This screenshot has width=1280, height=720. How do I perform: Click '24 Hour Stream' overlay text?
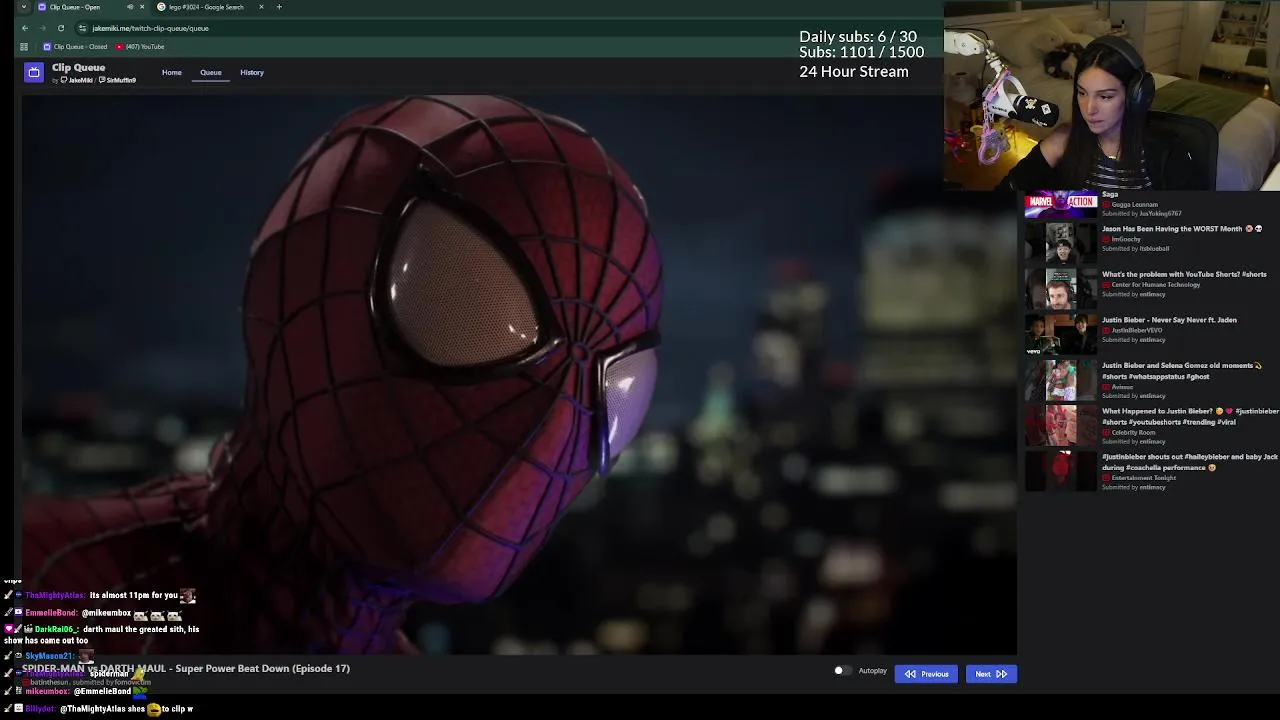pos(854,72)
